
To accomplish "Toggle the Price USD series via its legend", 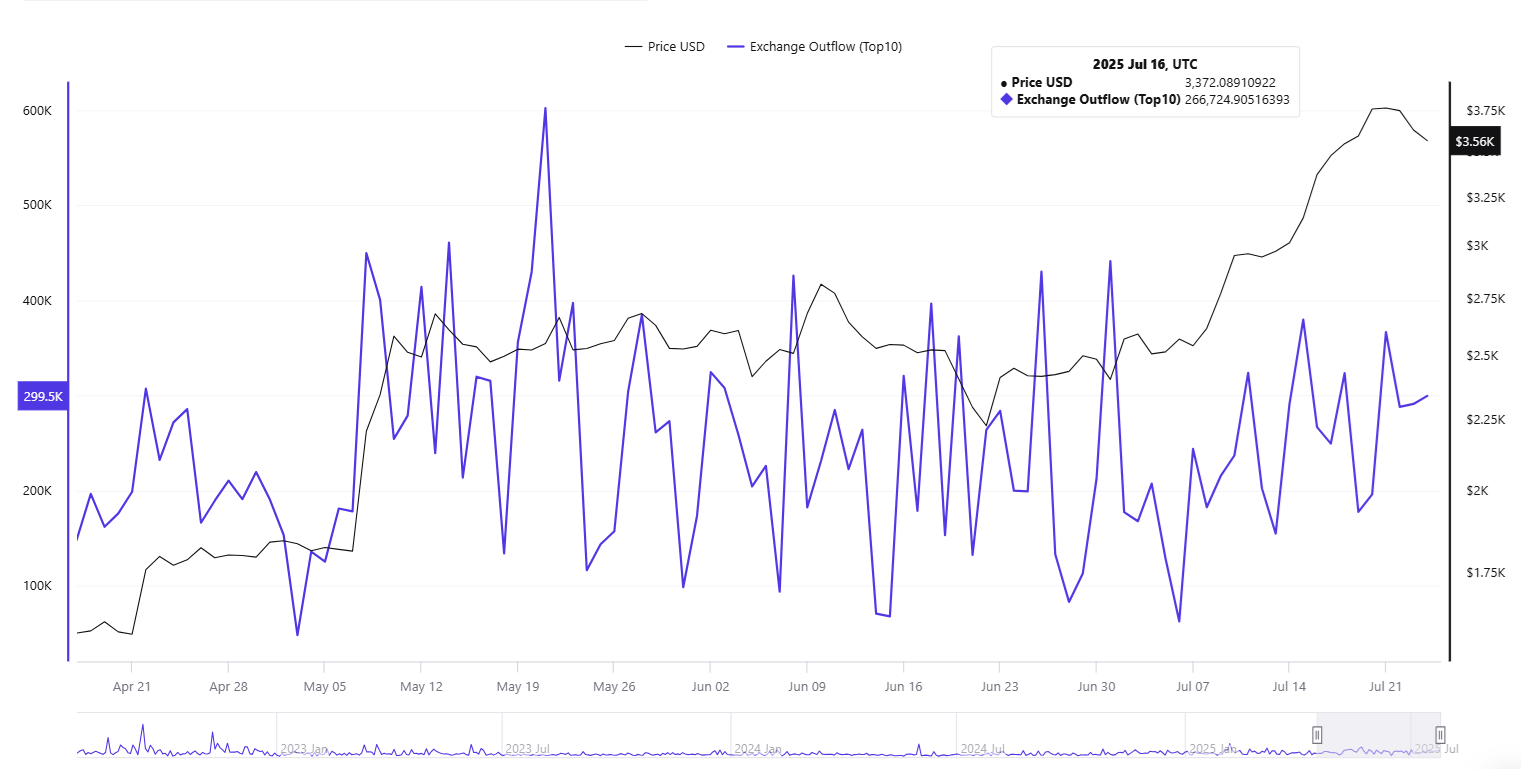I will 677,46.
